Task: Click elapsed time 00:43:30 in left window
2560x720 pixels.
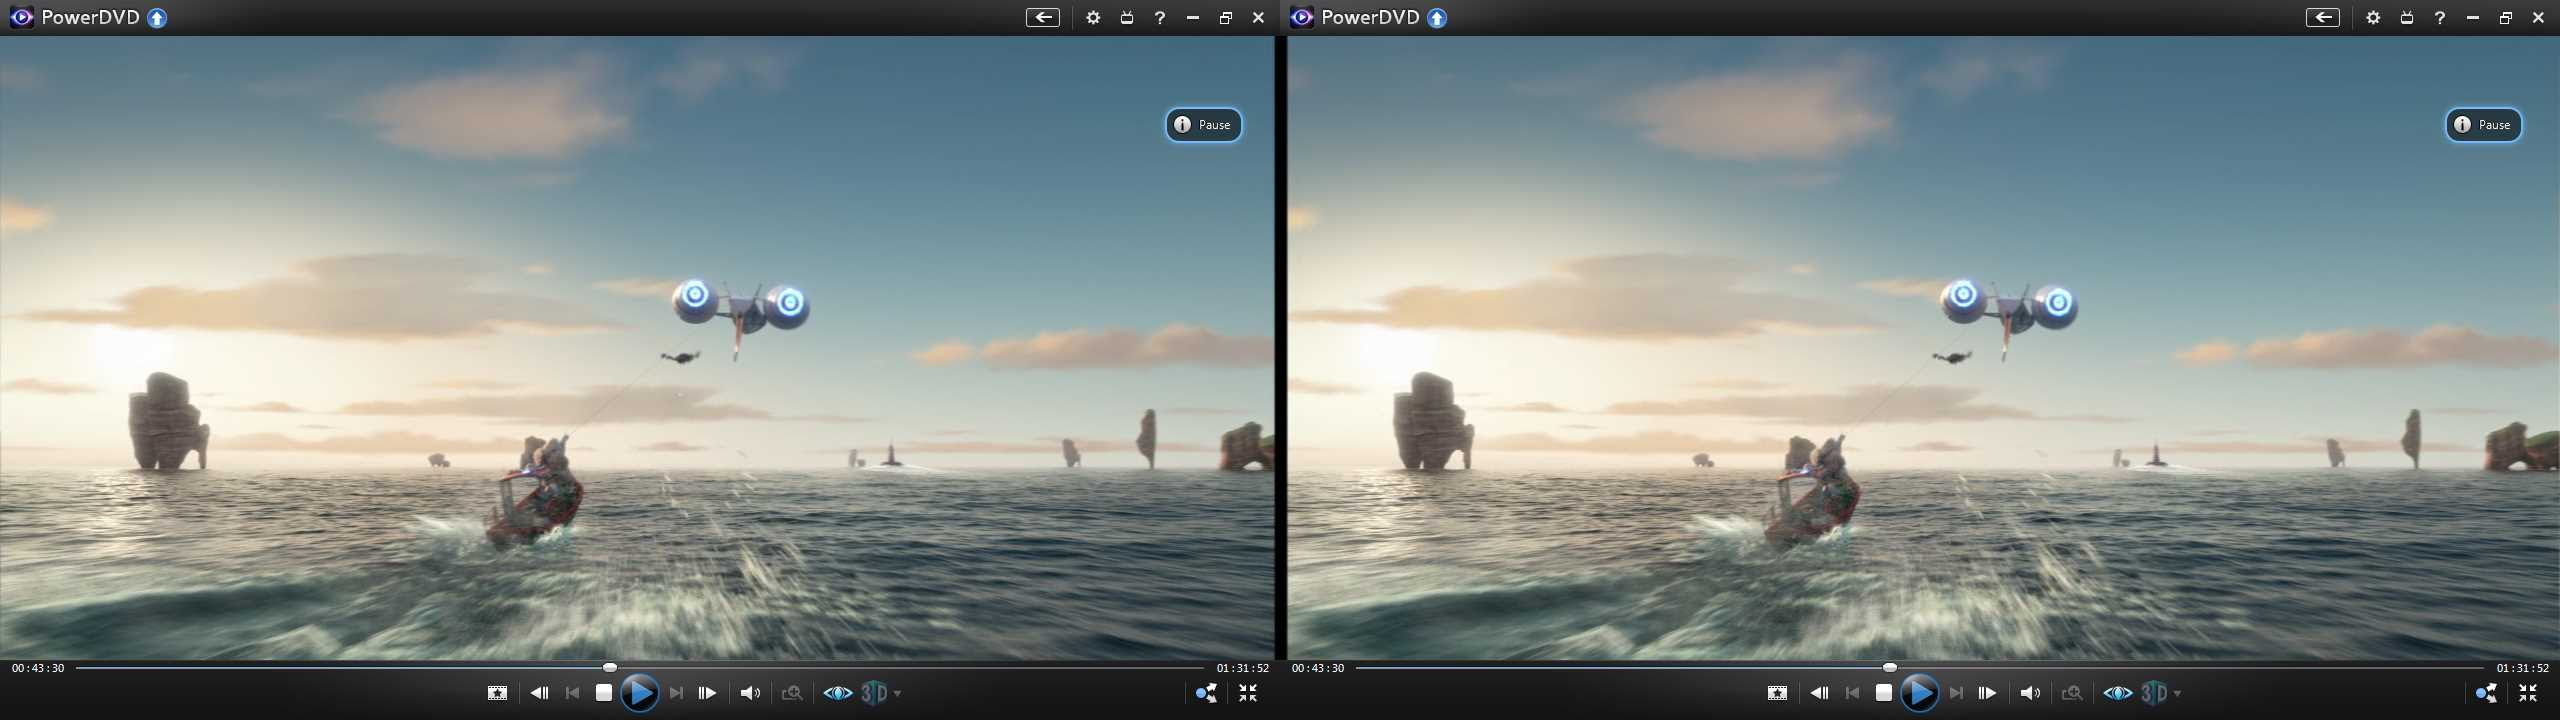Action: (38, 668)
